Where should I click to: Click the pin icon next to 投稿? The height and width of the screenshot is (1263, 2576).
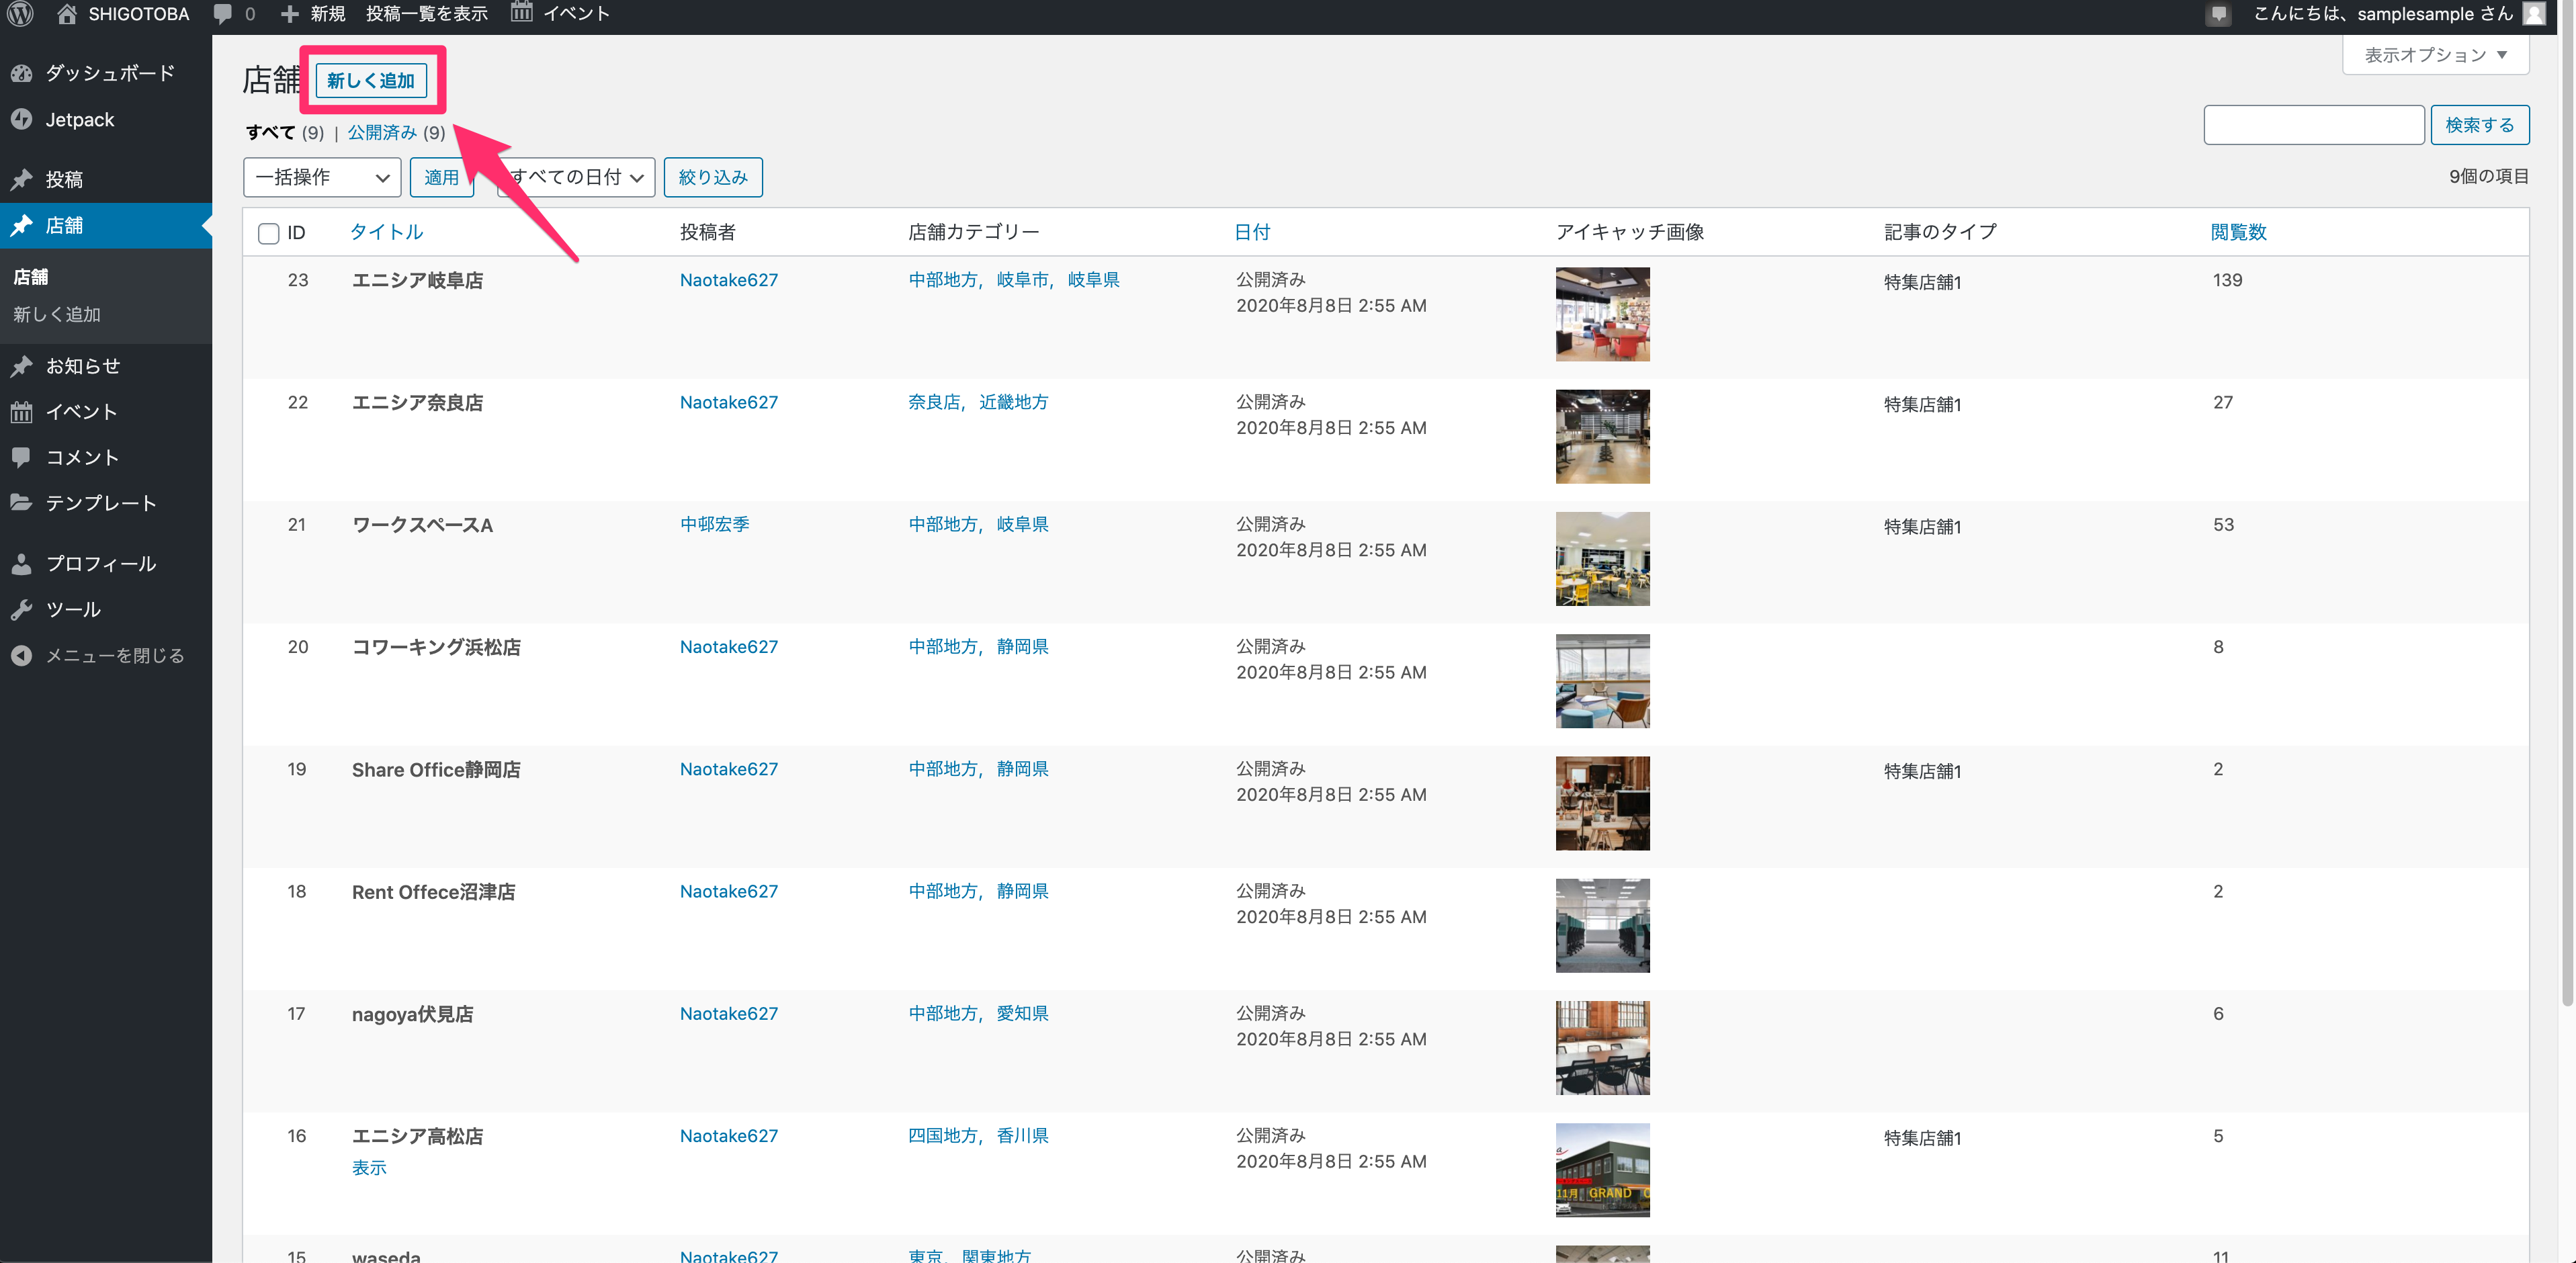pyautogui.click(x=21, y=179)
